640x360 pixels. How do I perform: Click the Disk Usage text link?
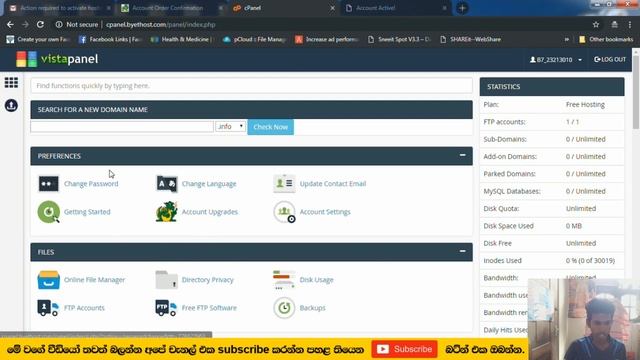point(316,280)
